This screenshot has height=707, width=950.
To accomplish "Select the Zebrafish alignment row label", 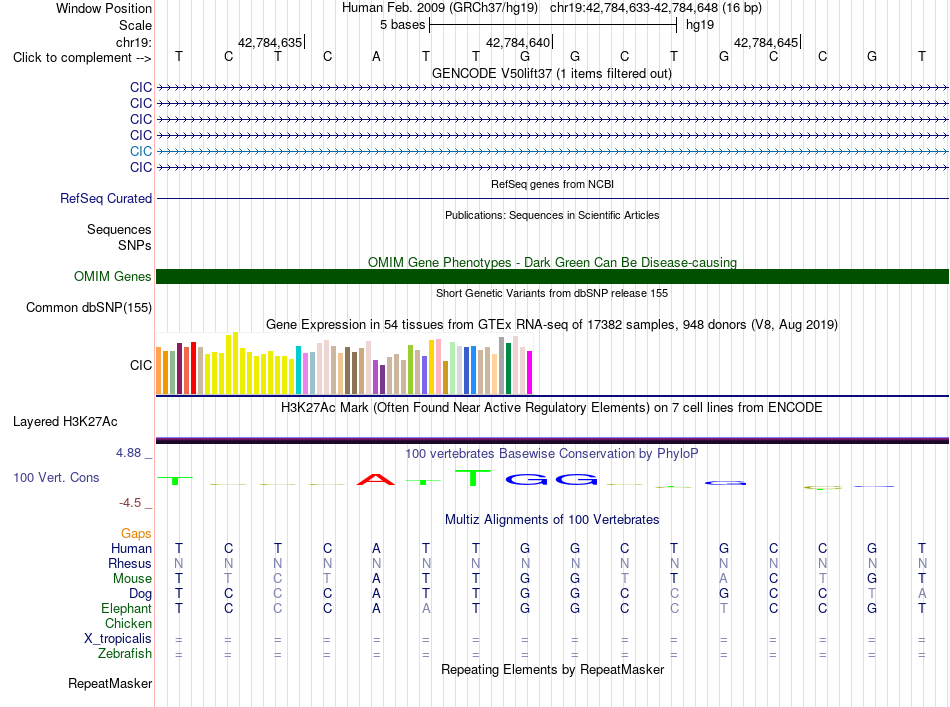I will point(125,654).
